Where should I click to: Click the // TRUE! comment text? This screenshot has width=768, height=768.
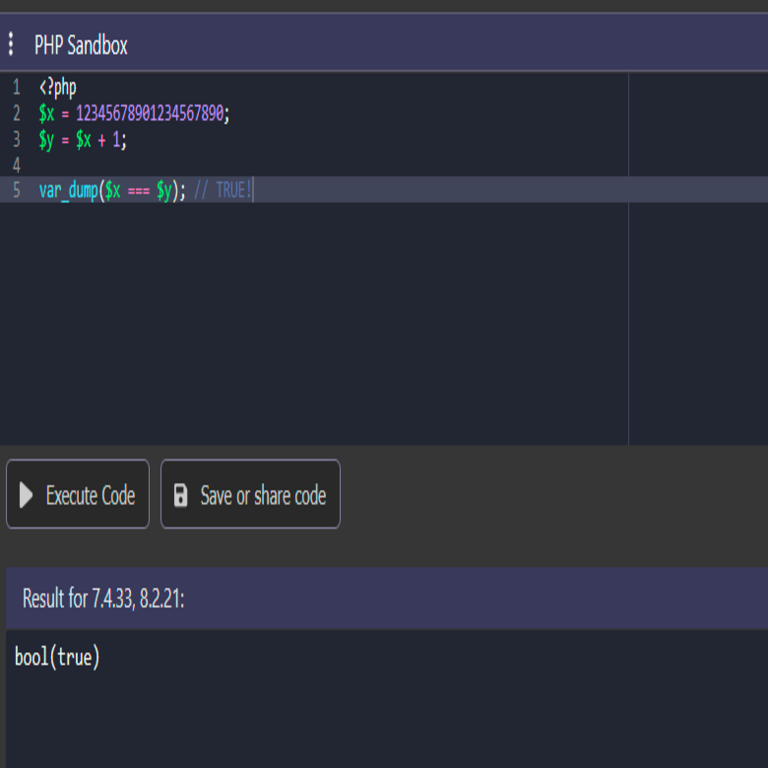[223, 190]
